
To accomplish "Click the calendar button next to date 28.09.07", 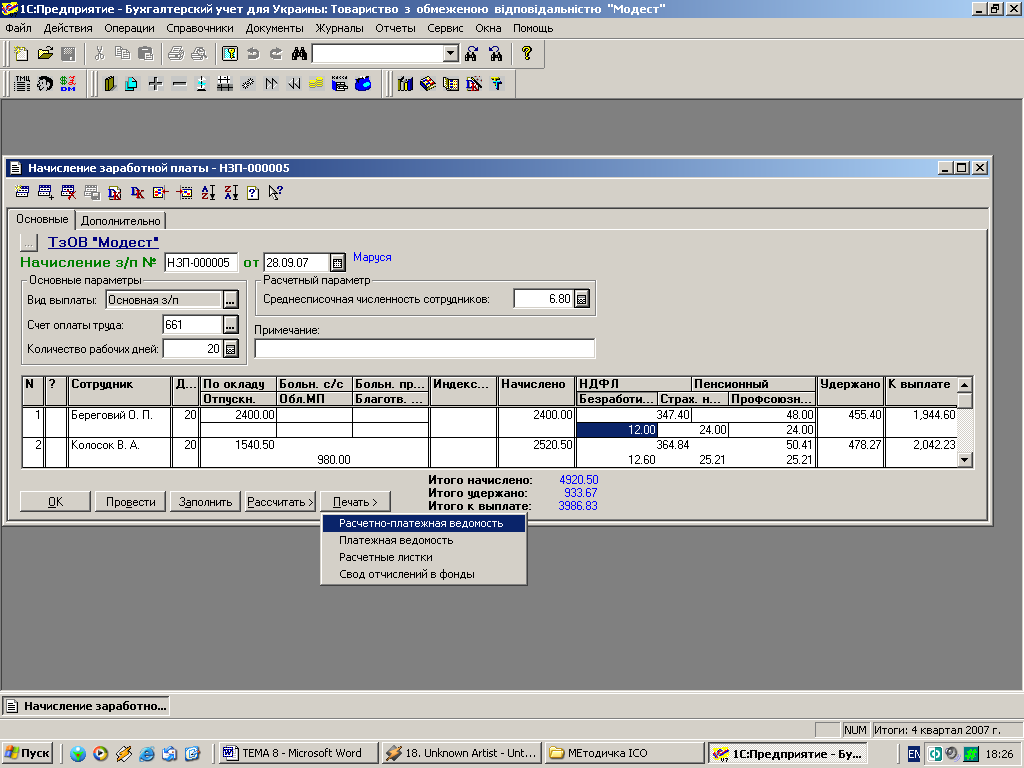I will [x=337, y=263].
